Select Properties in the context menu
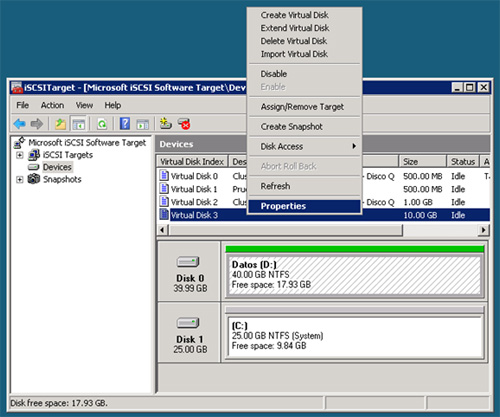The image size is (500, 417). point(305,206)
